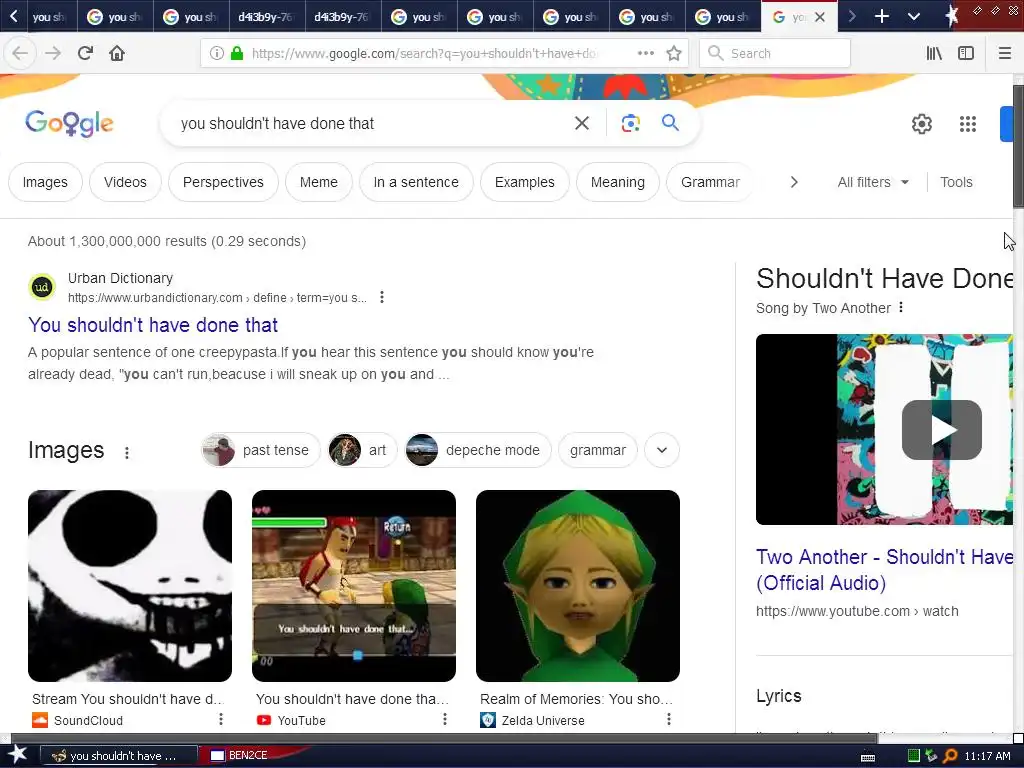Screen dimensions: 1024x768
Task: Open Two Another Official Audio link
Action: click(x=885, y=569)
